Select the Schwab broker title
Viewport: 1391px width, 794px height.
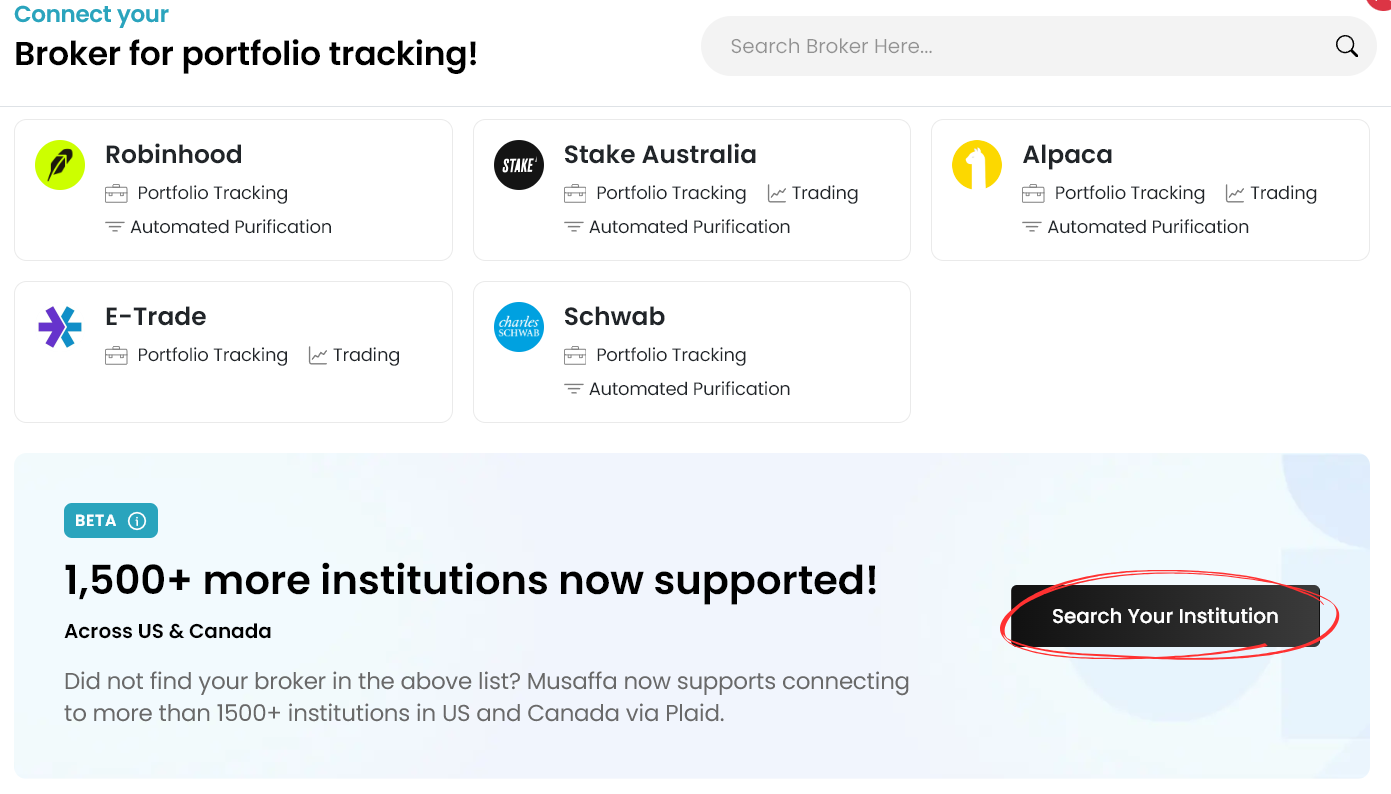click(x=614, y=316)
